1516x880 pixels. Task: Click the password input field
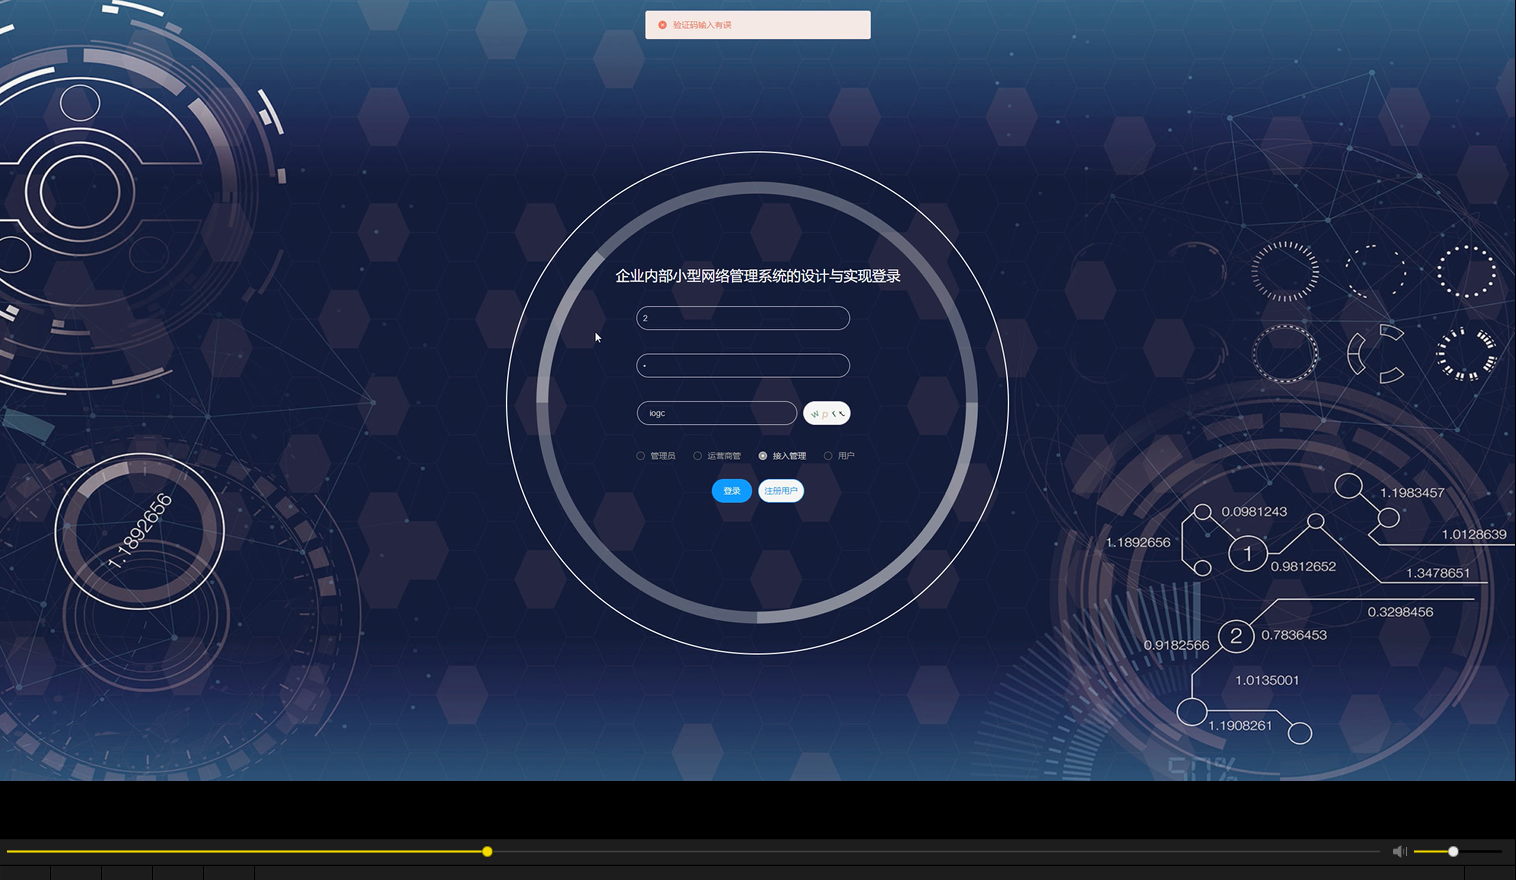pyautogui.click(x=743, y=365)
